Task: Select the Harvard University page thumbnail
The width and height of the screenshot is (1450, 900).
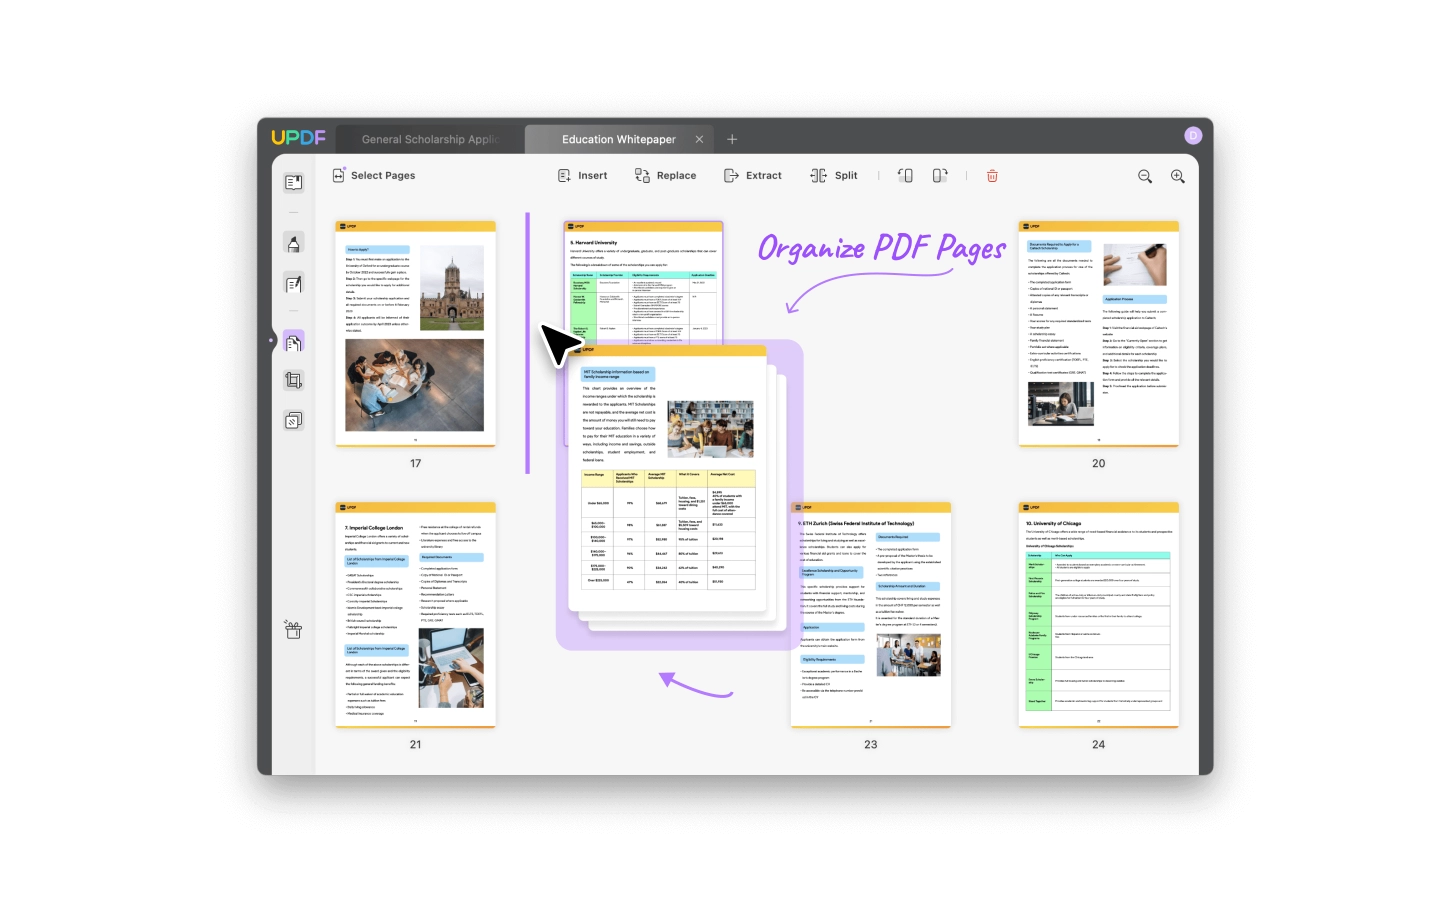Action: [x=643, y=282]
